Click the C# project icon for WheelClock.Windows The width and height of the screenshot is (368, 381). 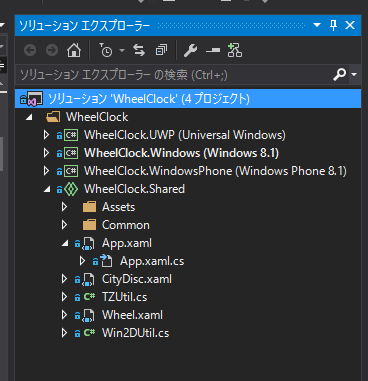tap(71, 153)
